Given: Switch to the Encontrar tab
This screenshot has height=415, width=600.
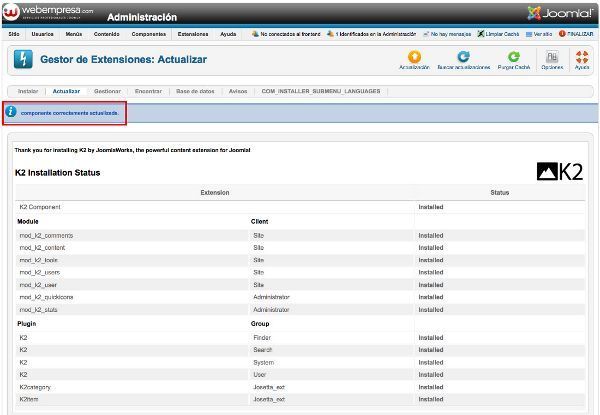Looking at the screenshot, I should (148, 91).
